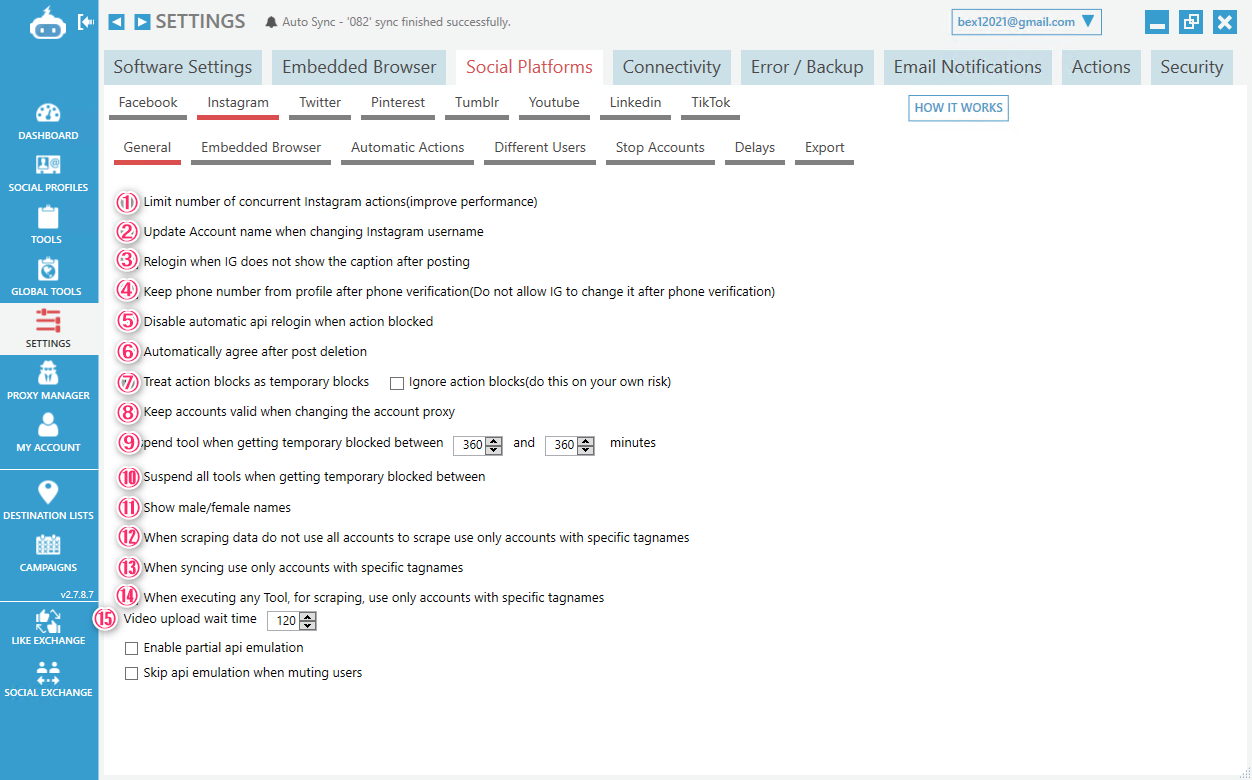Image resolution: width=1252 pixels, height=780 pixels.
Task: Maximize the application window
Action: click(1191, 22)
